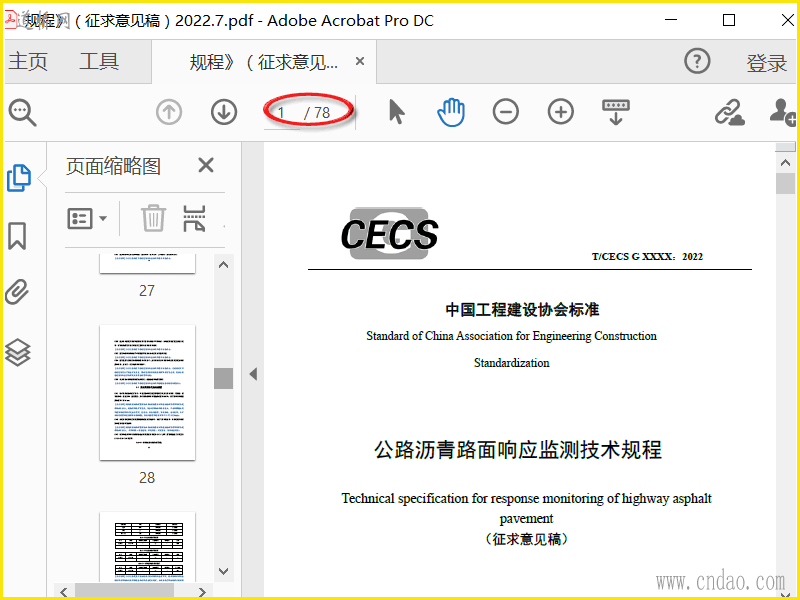800x600 pixels.
Task: Open the page thumbnails panel icon
Action: pyautogui.click(x=19, y=178)
